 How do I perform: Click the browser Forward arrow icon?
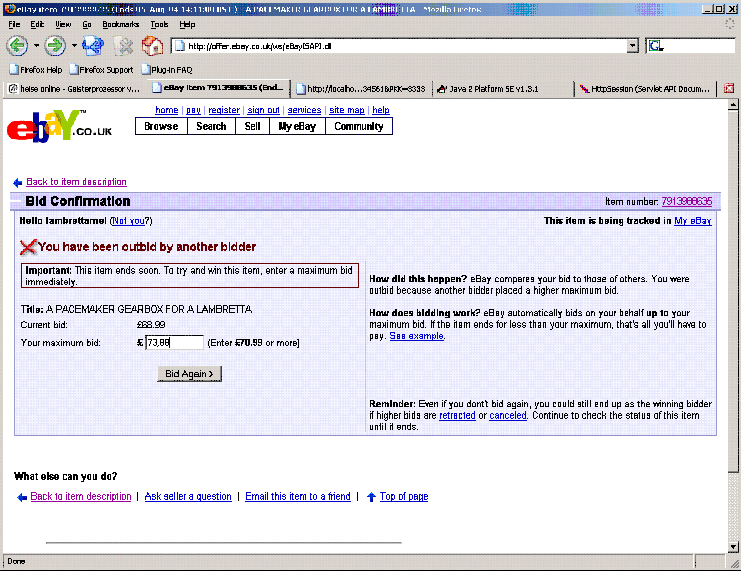coord(55,46)
